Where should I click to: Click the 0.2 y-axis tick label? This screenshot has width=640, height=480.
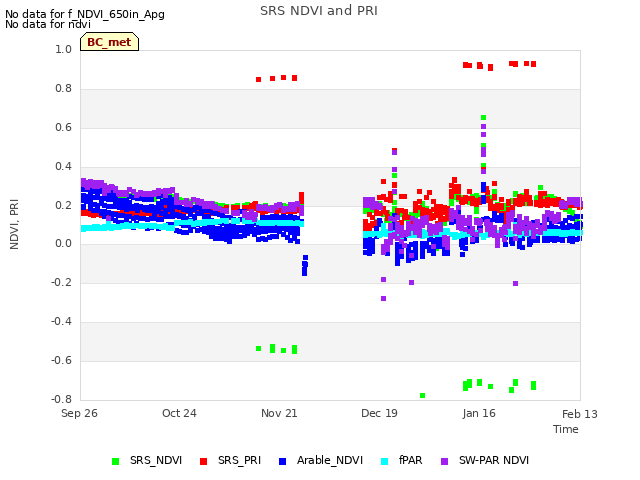(63, 205)
